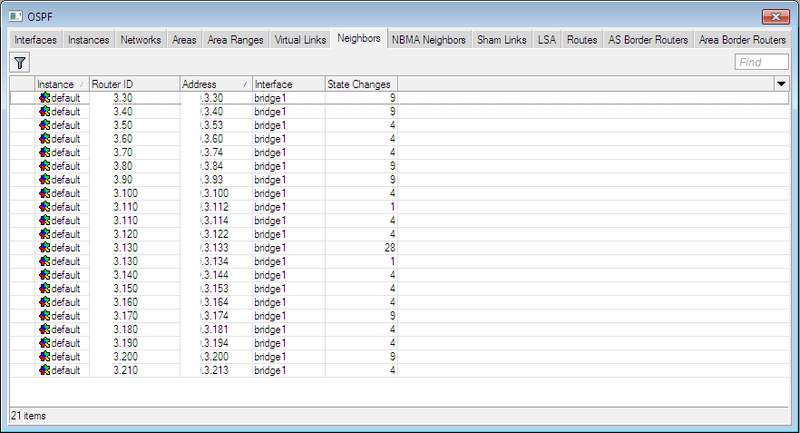Image resolution: width=800 pixels, height=433 pixels.
Task: Click the instance icon in row 3.70
Action: point(45,152)
